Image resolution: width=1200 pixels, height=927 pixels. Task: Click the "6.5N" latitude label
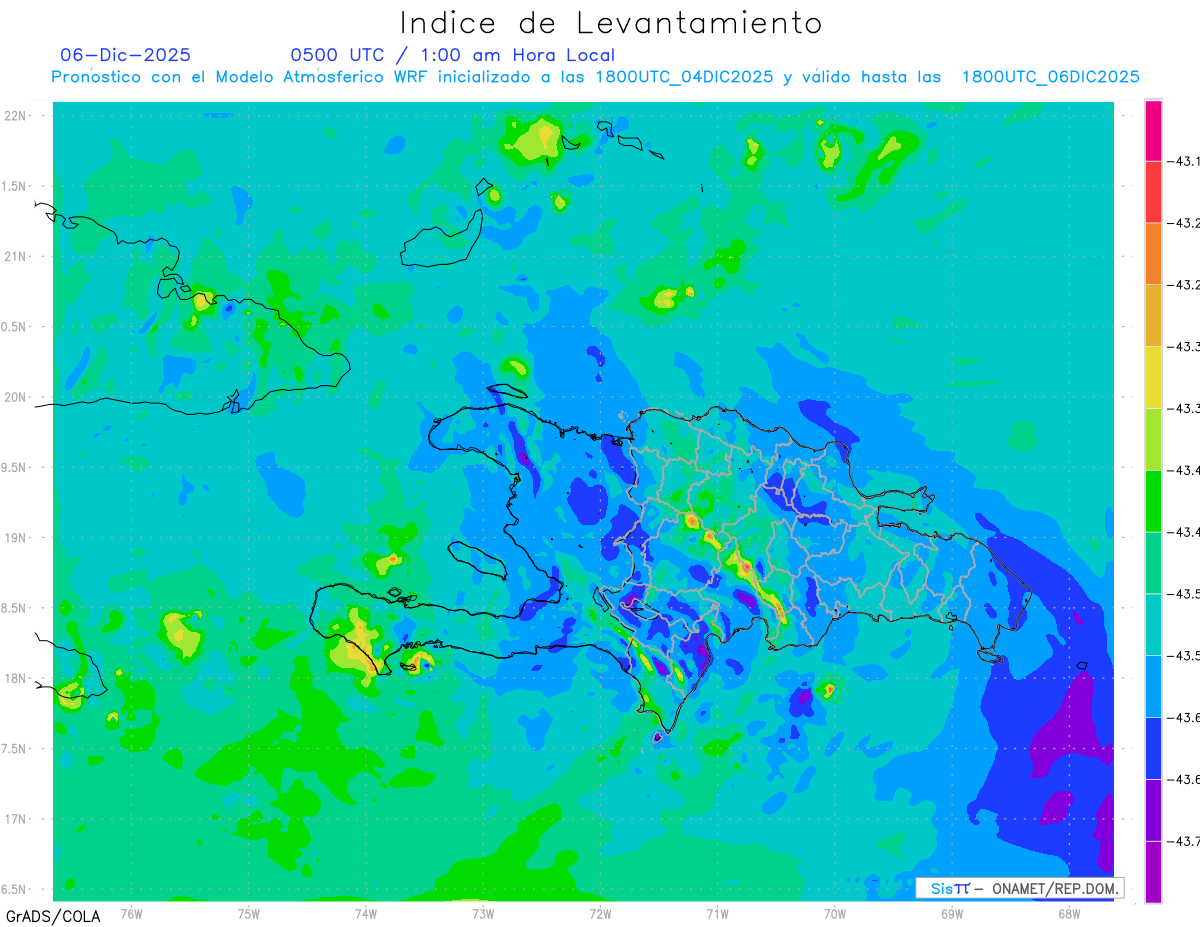click(15, 889)
